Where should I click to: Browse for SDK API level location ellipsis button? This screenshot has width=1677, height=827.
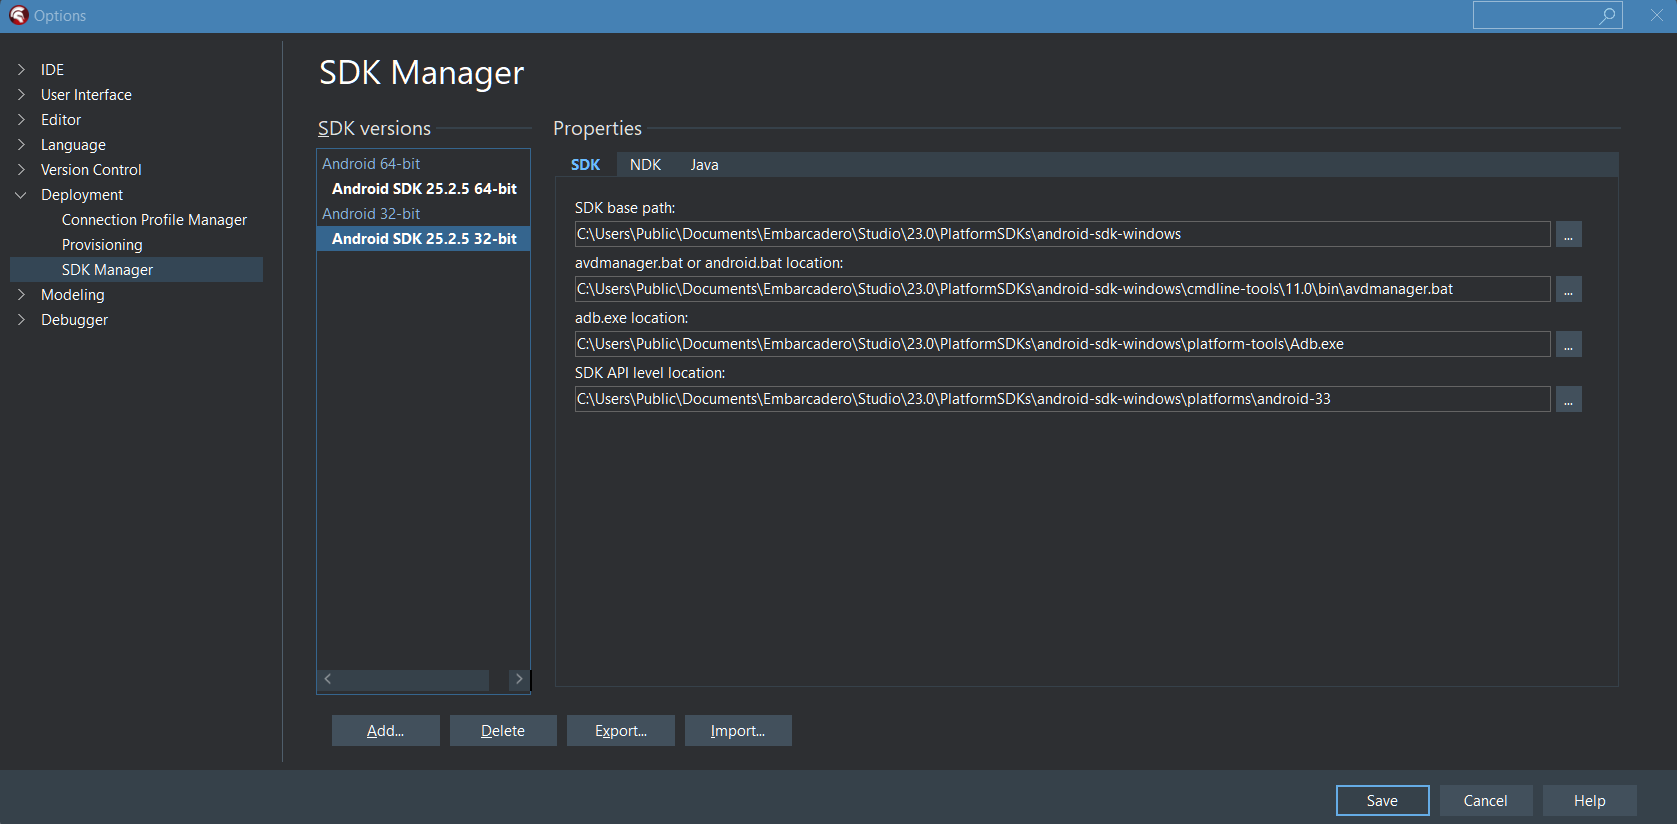tap(1568, 399)
